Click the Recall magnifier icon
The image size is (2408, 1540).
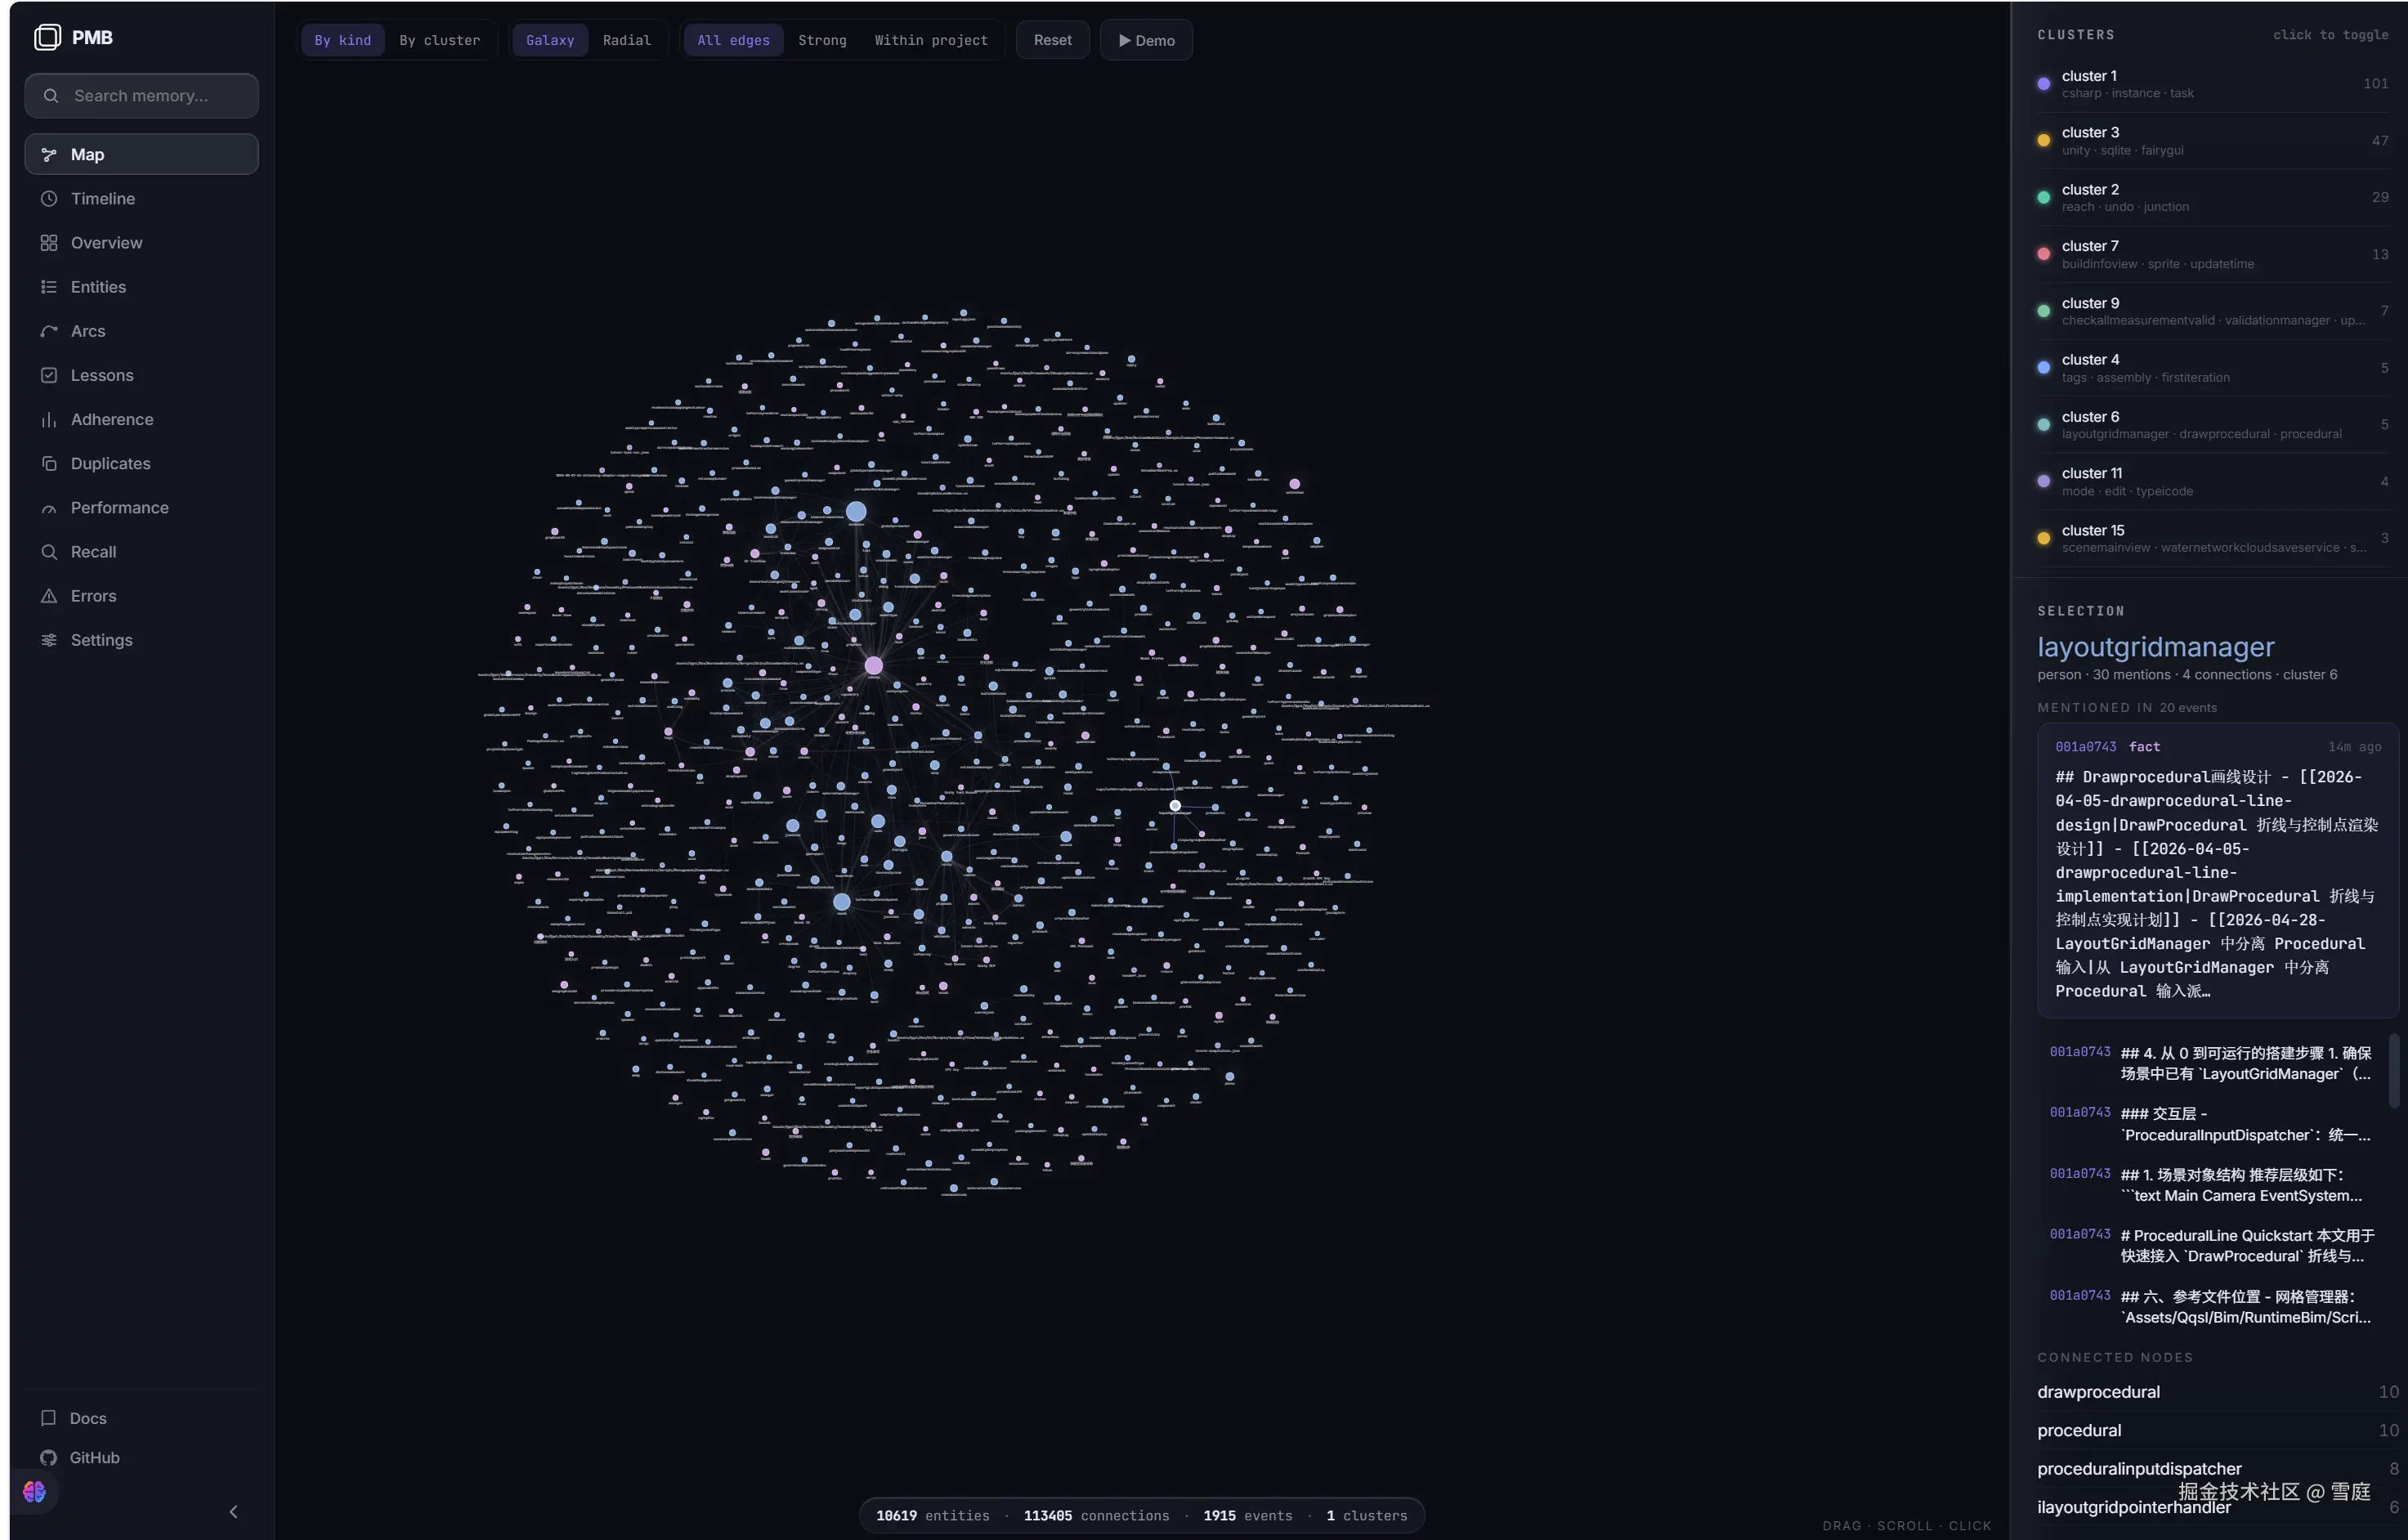[x=48, y=552]
